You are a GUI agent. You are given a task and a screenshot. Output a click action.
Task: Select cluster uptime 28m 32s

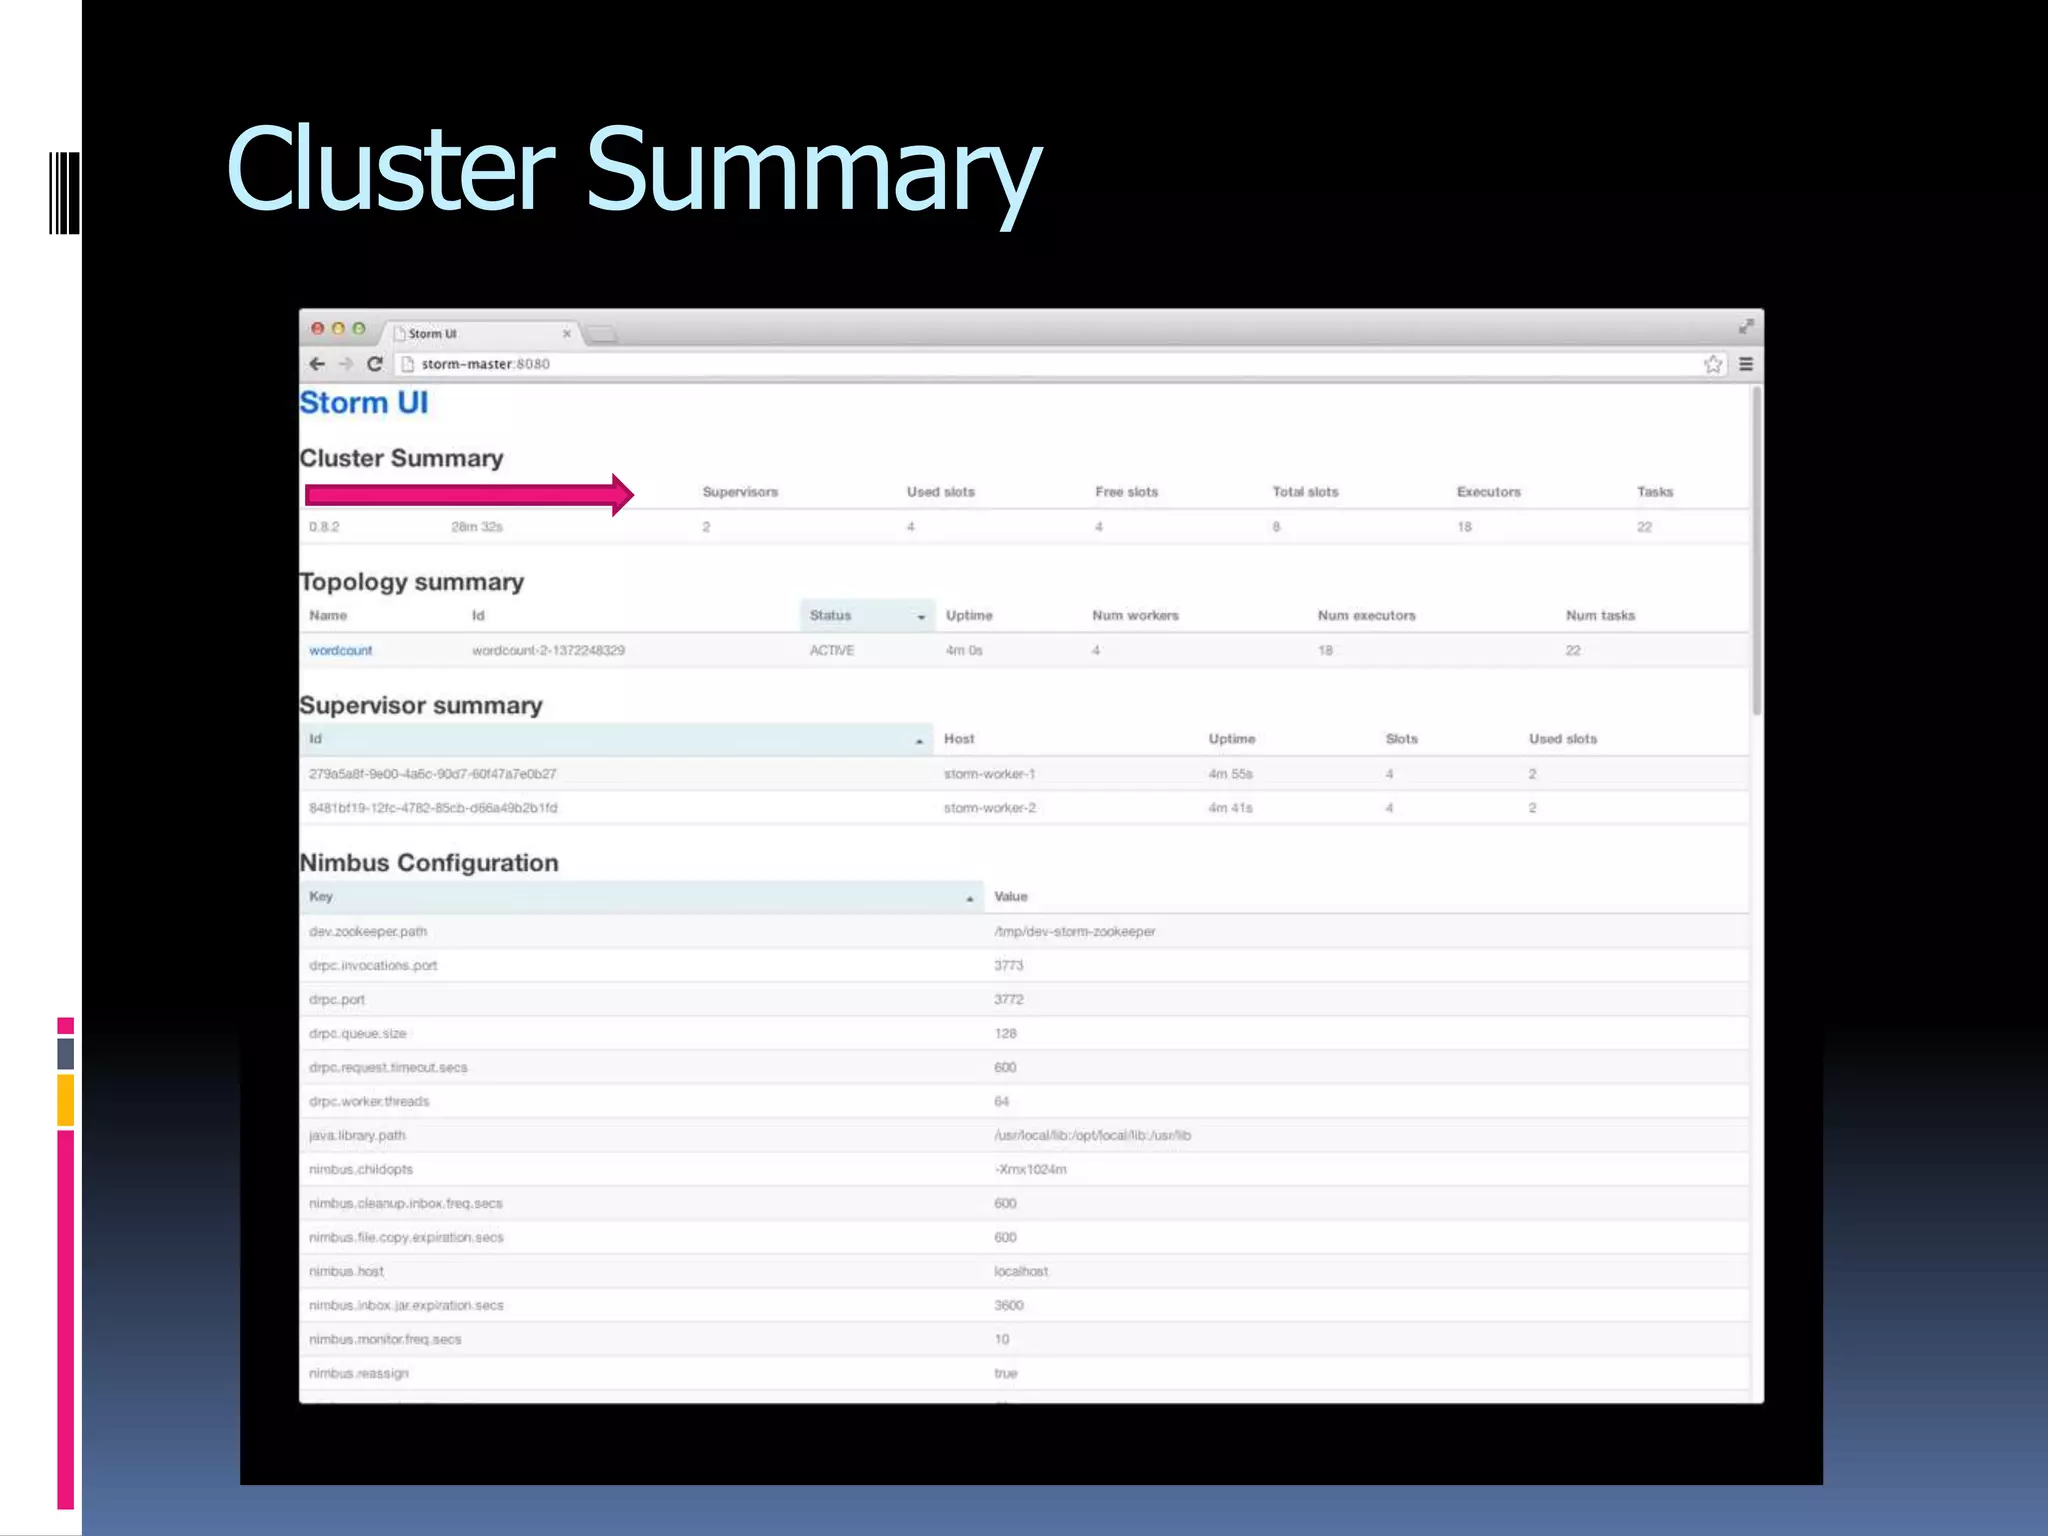click(477, 527)
